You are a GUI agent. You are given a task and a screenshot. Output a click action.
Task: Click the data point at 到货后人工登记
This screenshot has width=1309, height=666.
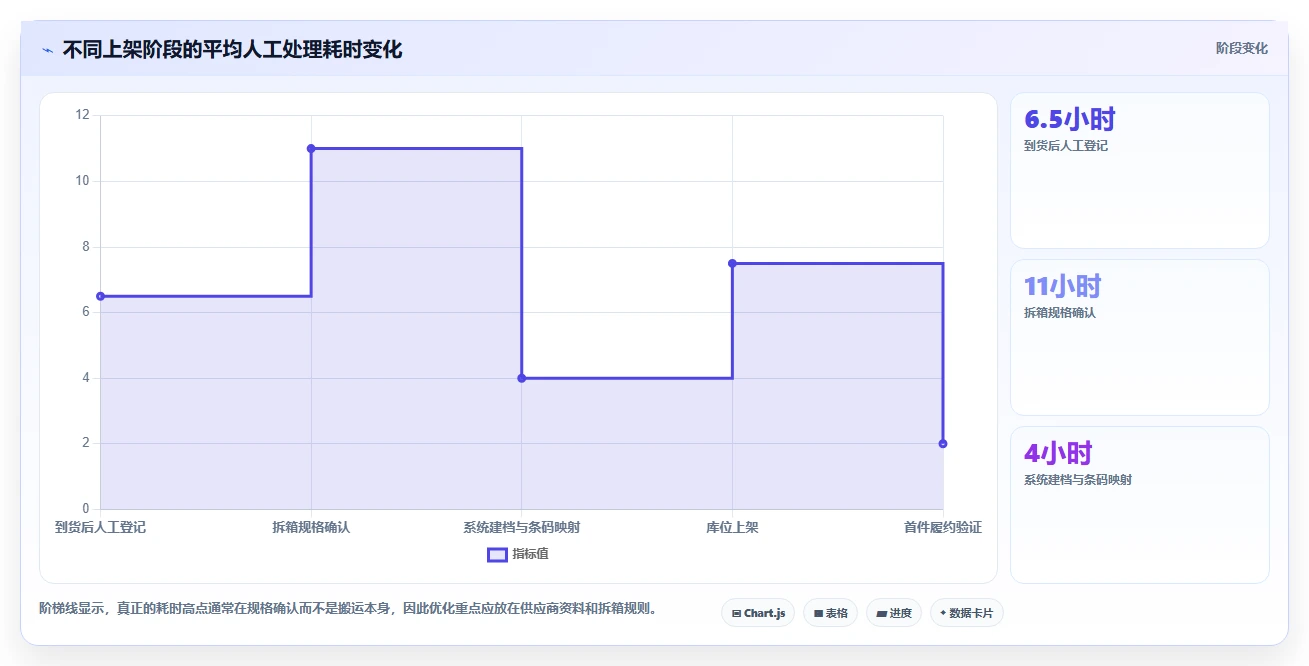(x=100, y=296)
